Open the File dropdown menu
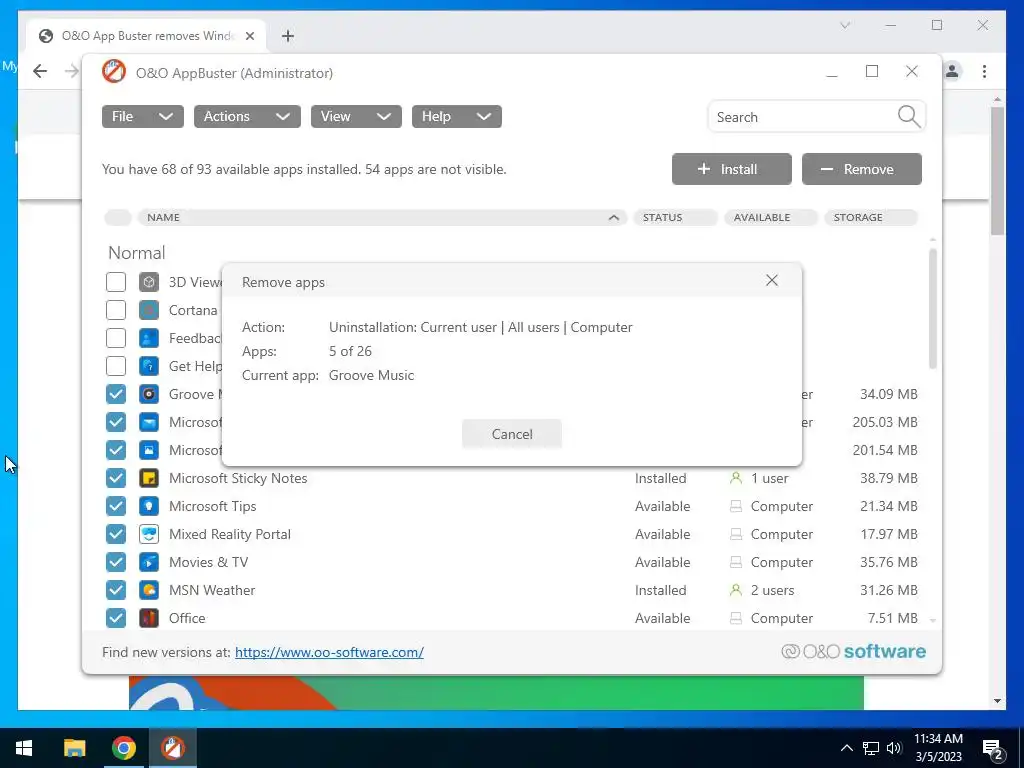This screenshot has height=768, width=1024. (x=142, y=116)
